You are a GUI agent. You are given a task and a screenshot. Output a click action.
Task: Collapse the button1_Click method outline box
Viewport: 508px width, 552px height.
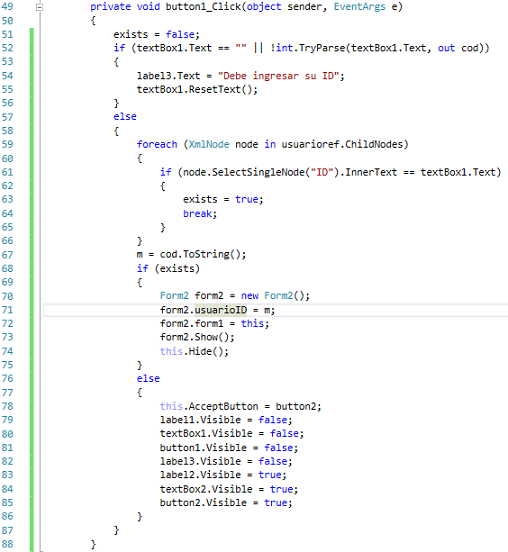coord(40,7)
